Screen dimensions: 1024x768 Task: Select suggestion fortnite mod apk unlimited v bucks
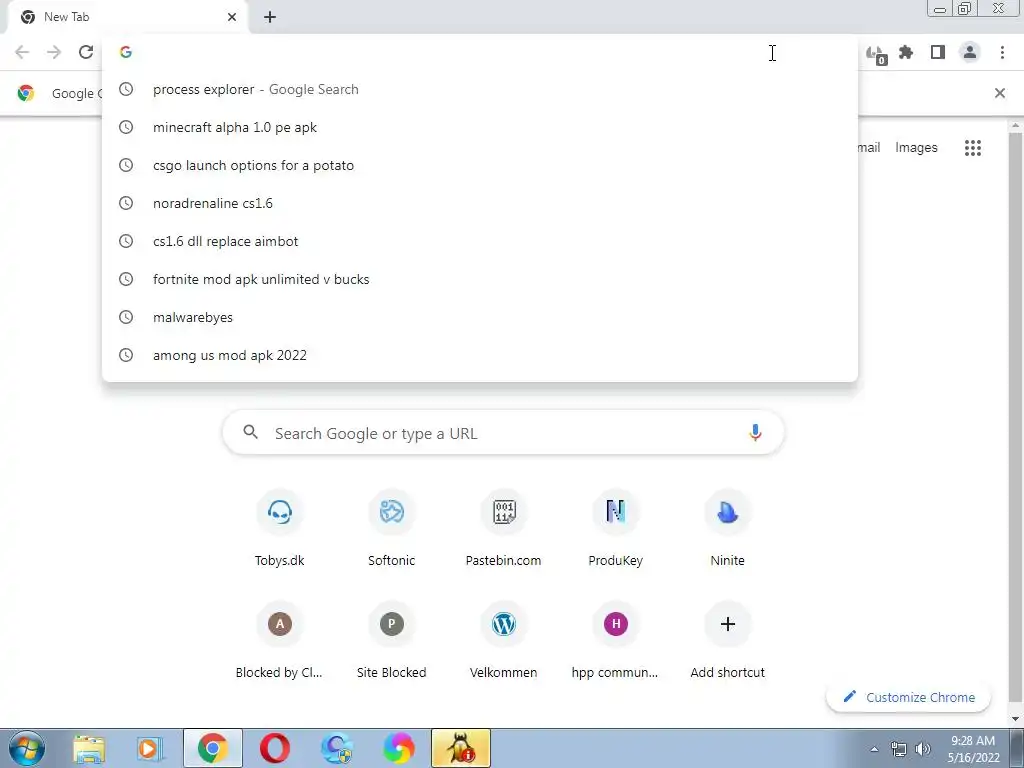[480, 279]
